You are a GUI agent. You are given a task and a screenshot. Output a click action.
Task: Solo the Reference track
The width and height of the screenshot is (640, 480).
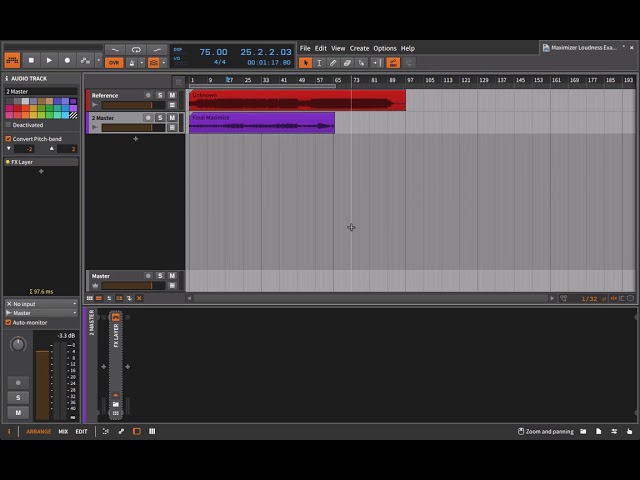coord(160,95)
